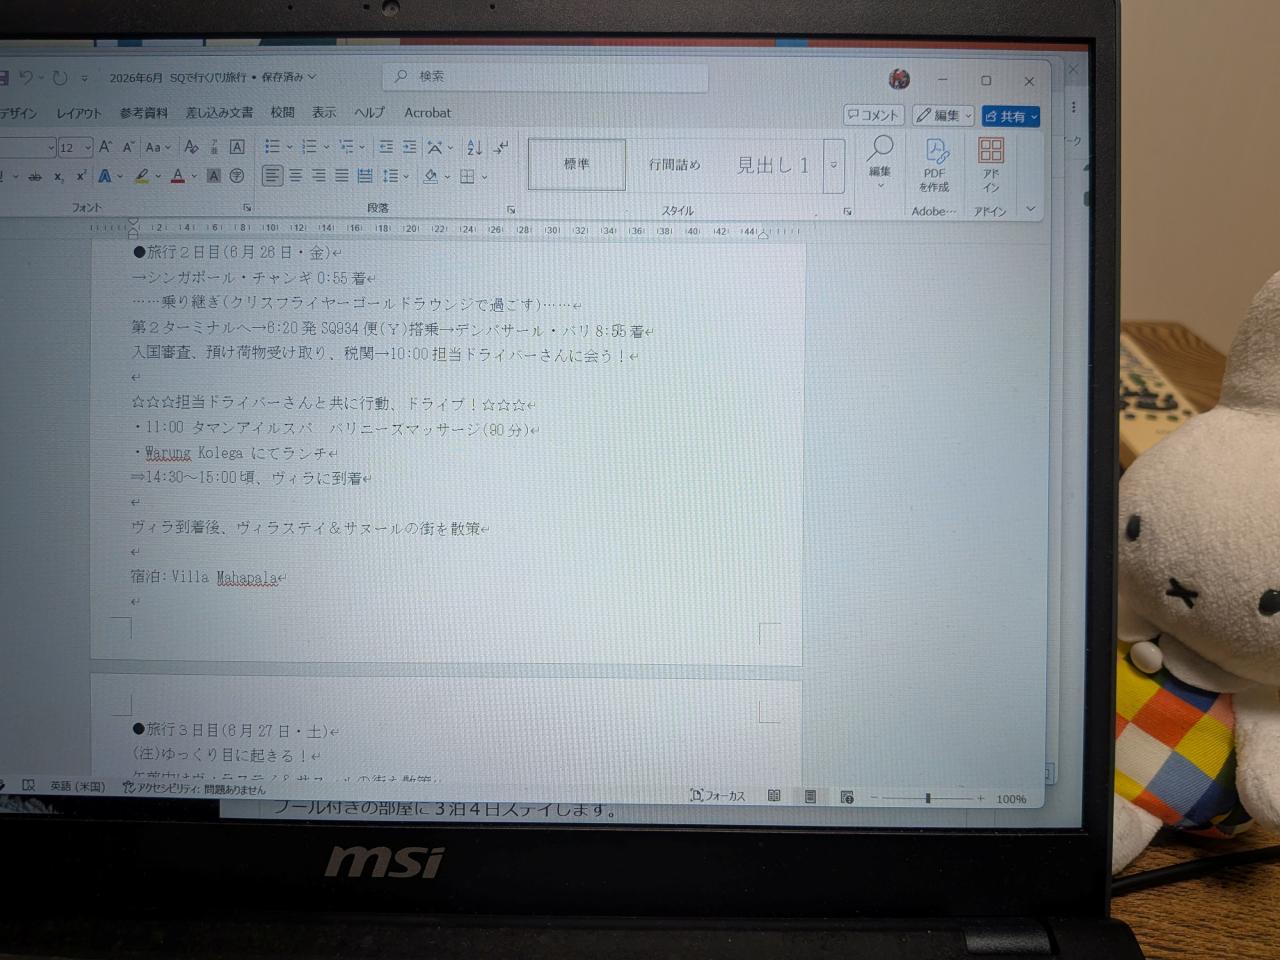
Task: Increase indent icon in paragraph group
Action: tap(410, 147)
